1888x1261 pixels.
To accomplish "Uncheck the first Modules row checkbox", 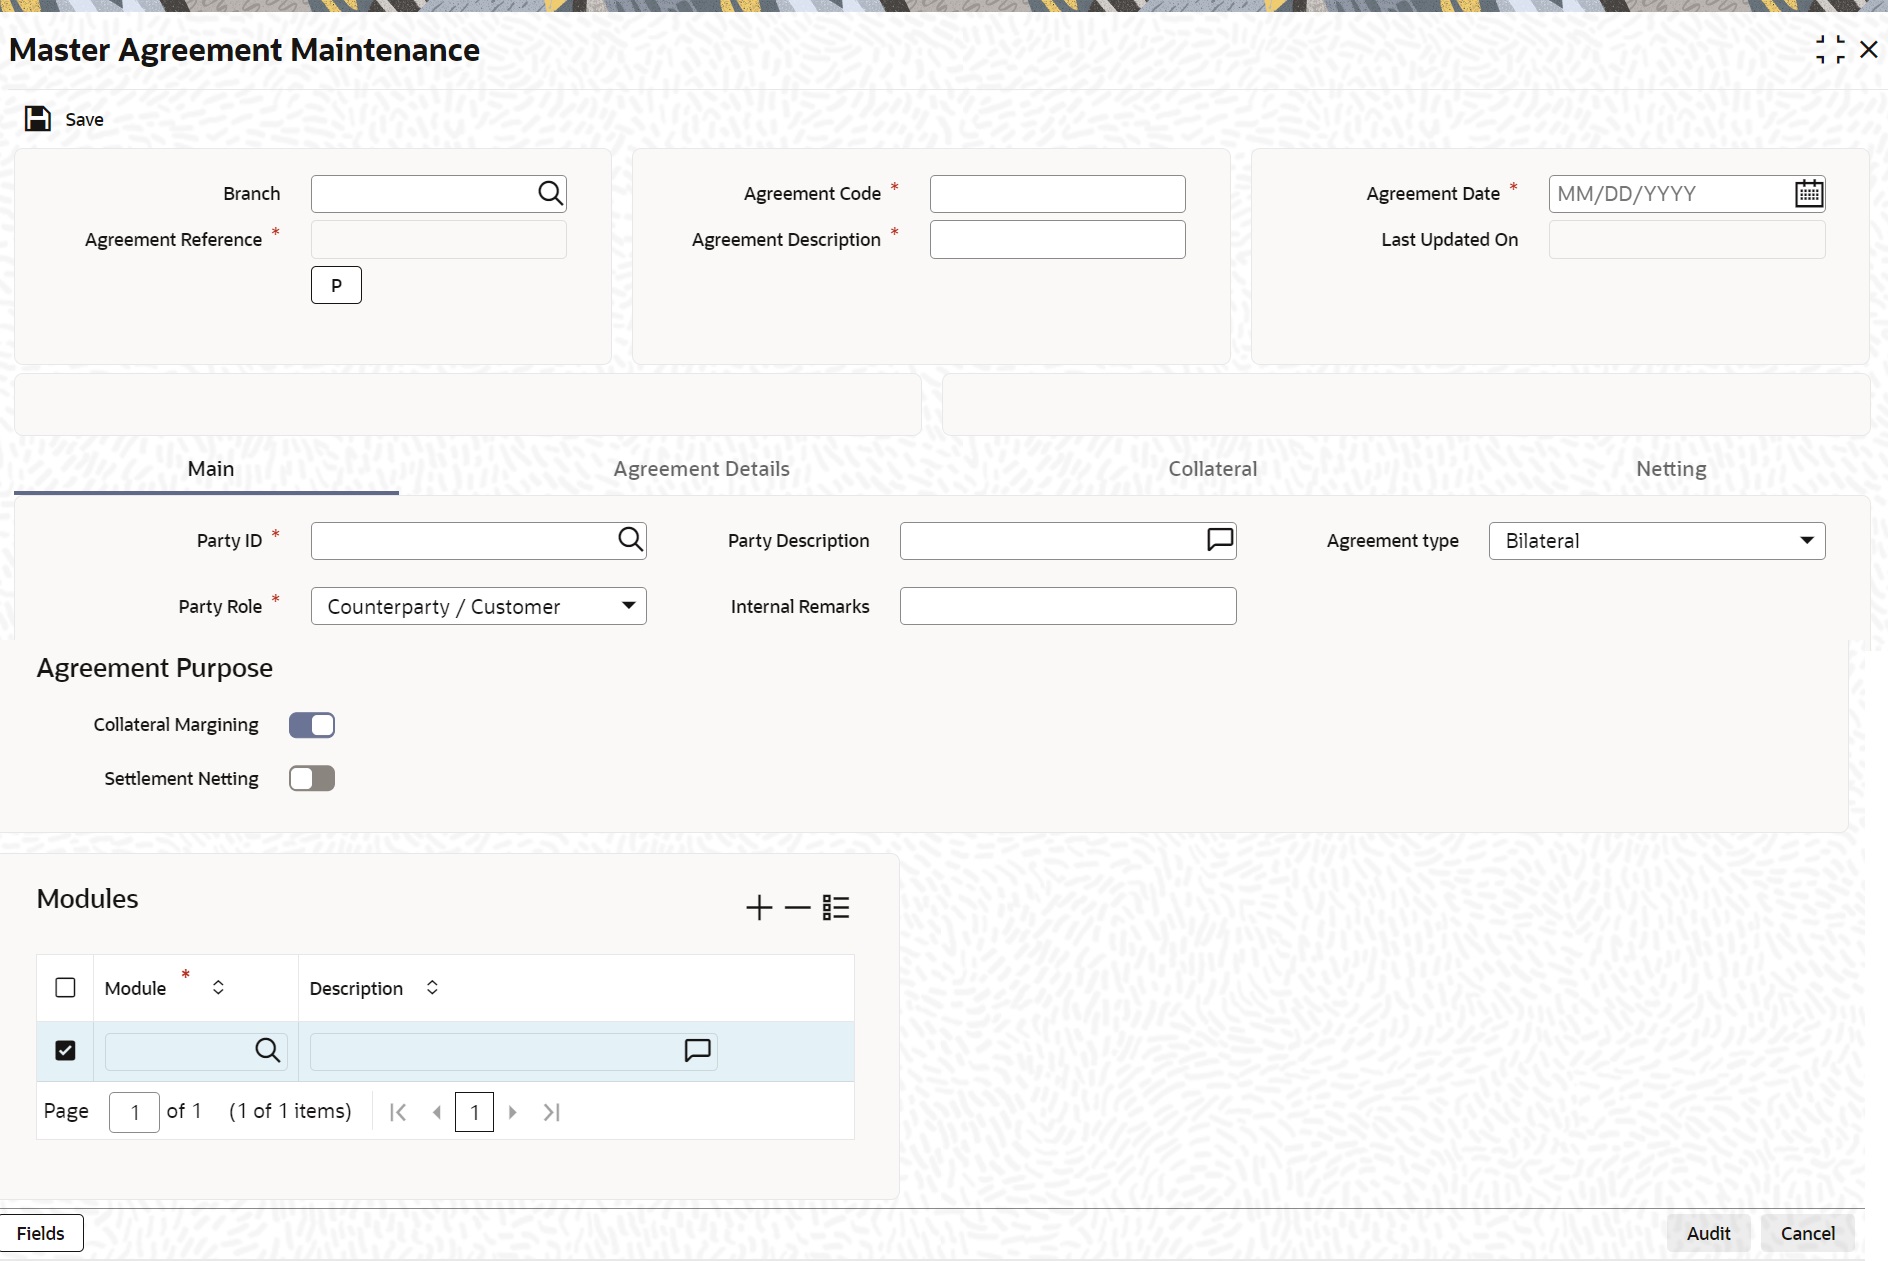I will [x=65, y=1050].
